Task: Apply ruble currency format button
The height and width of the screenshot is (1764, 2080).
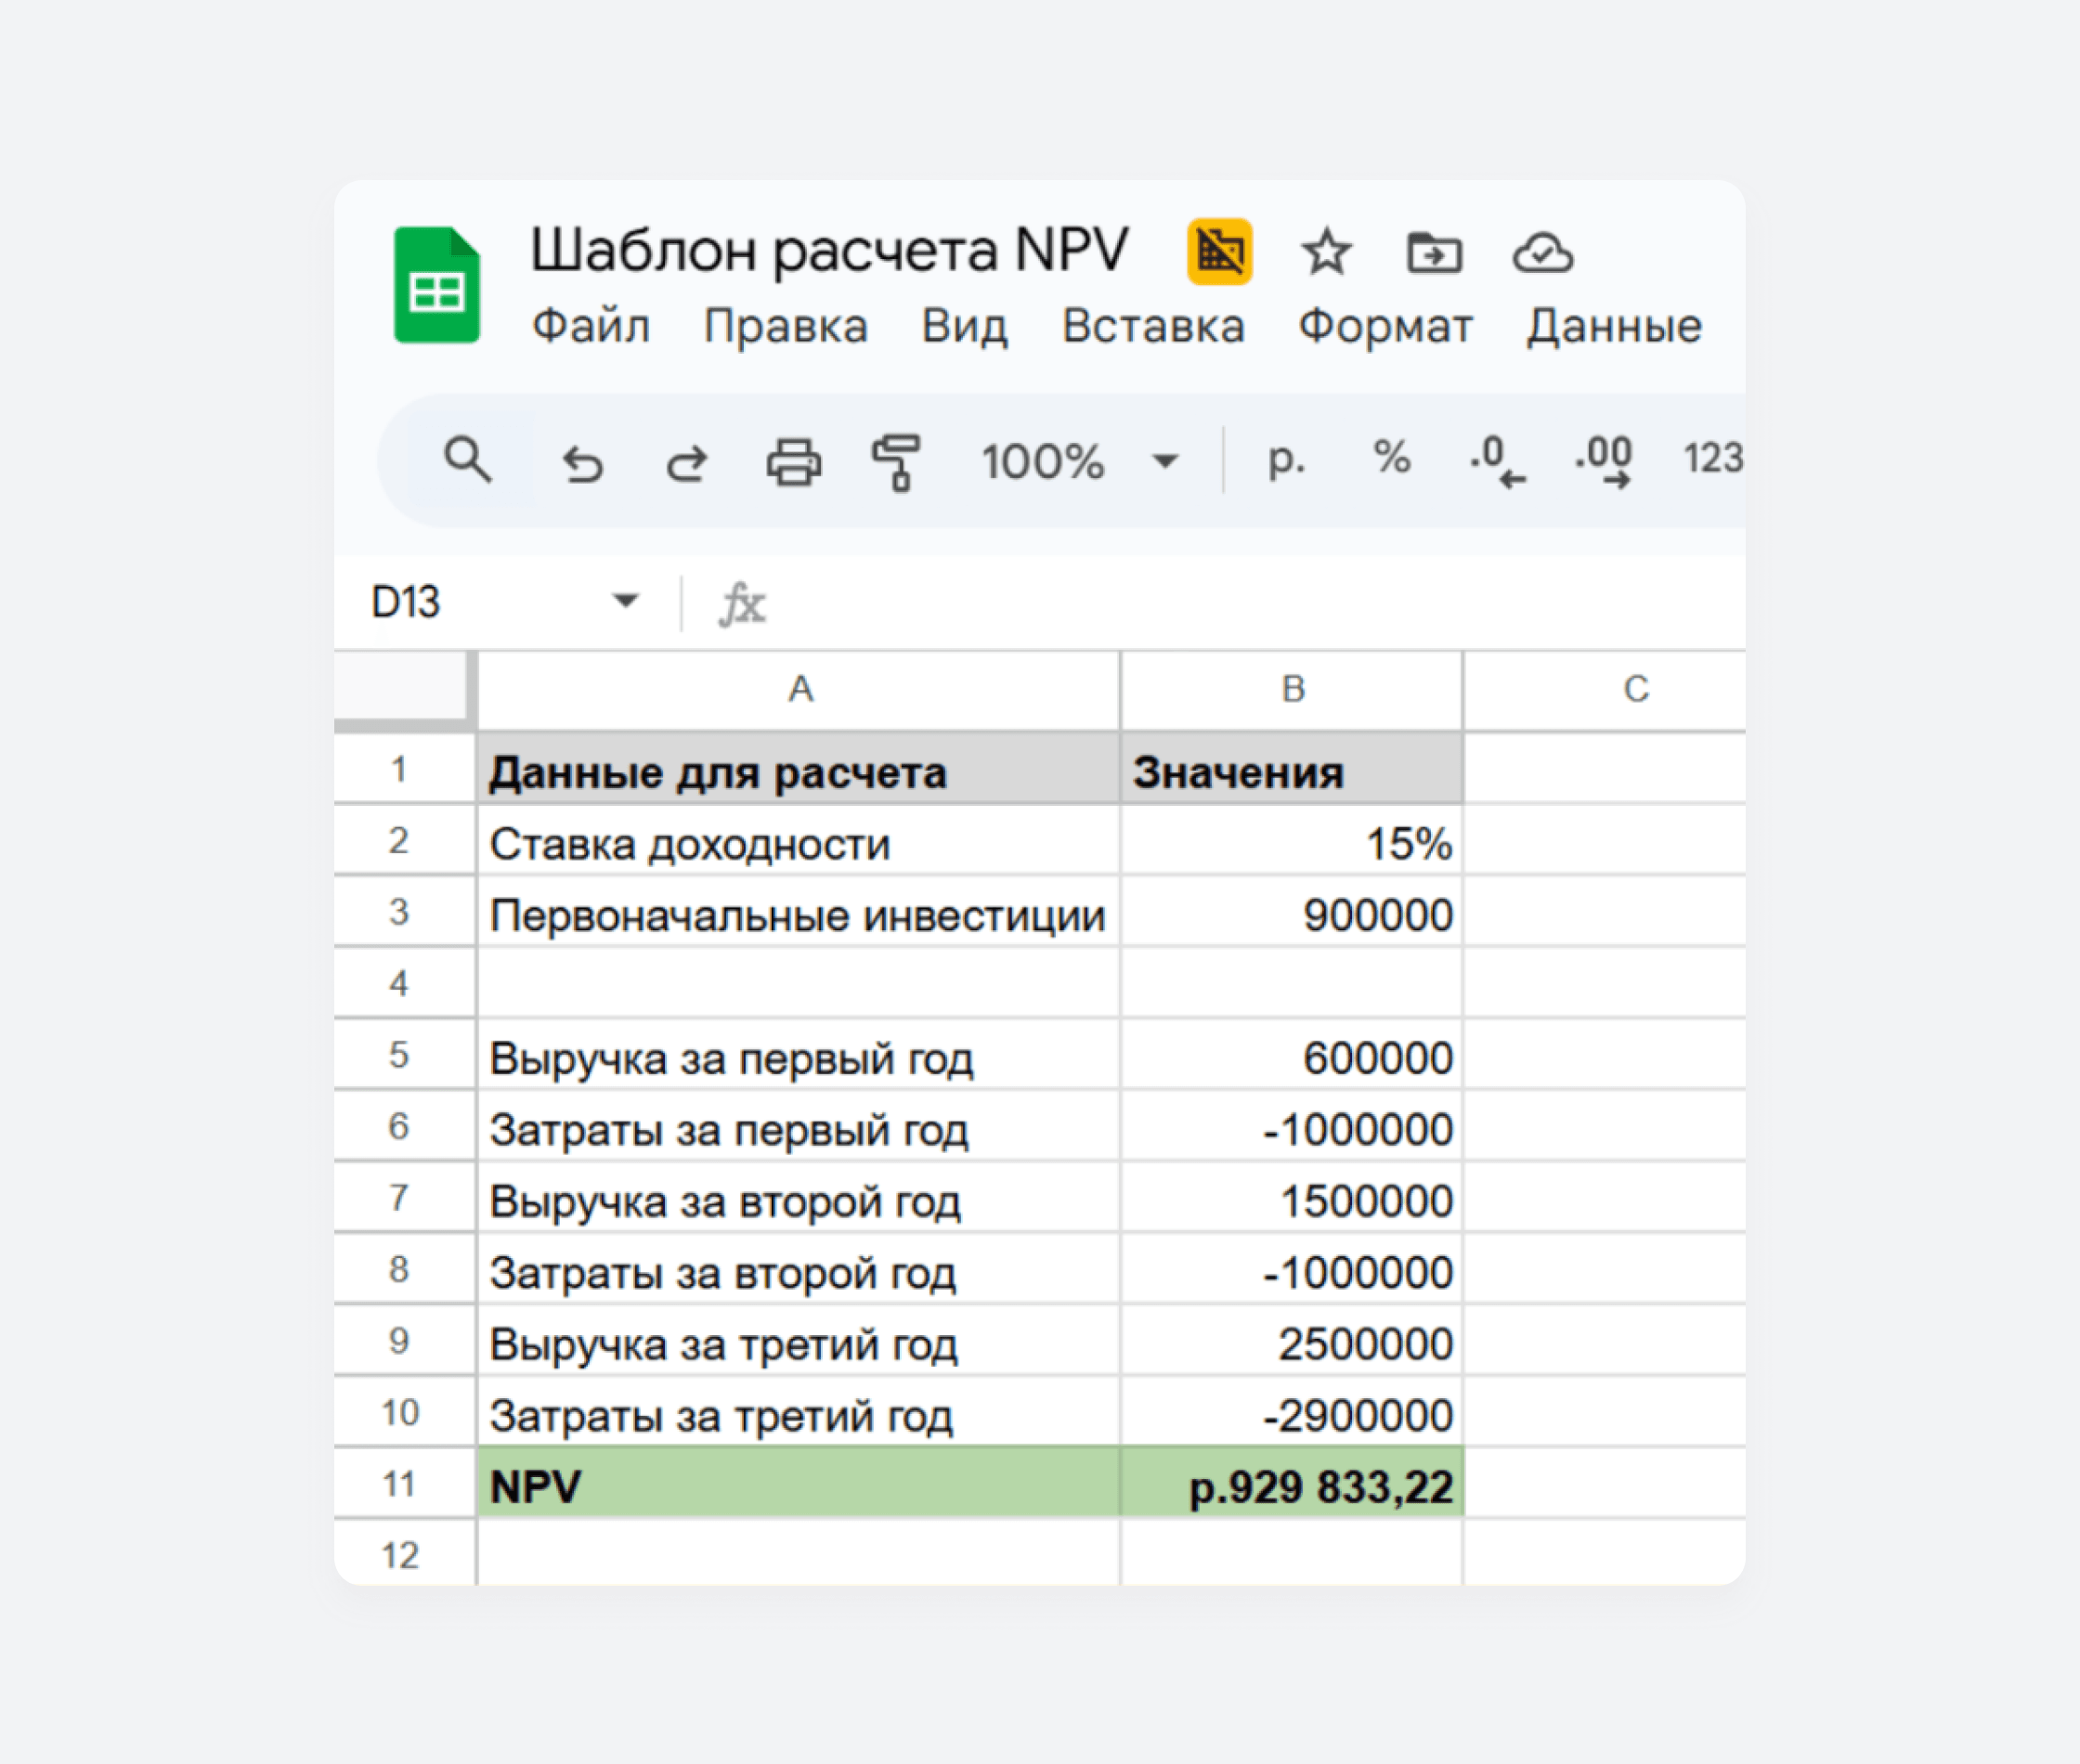Action: click(1286, 458)
